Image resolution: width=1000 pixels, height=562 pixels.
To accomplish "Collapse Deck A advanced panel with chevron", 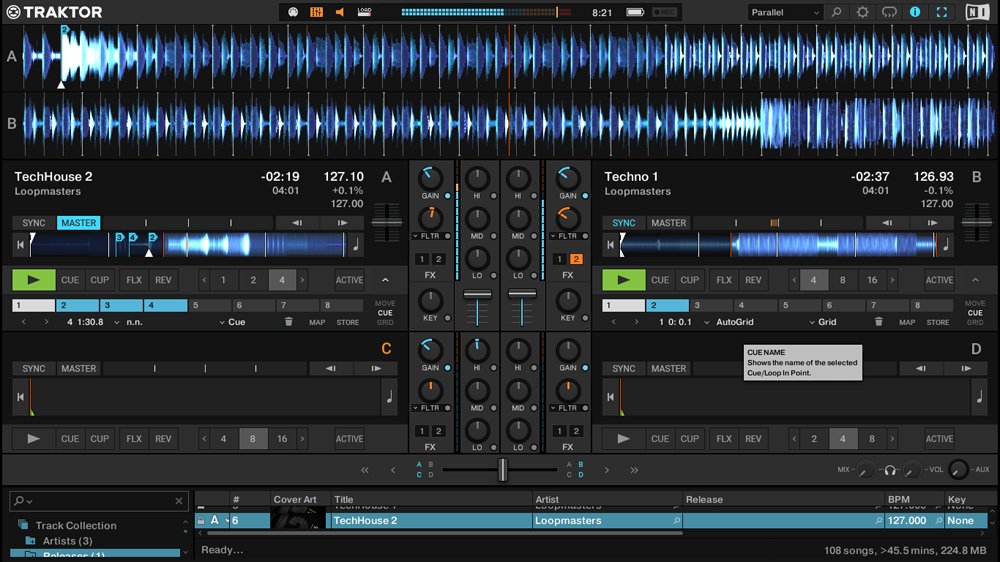I will [x=386, y=280].
